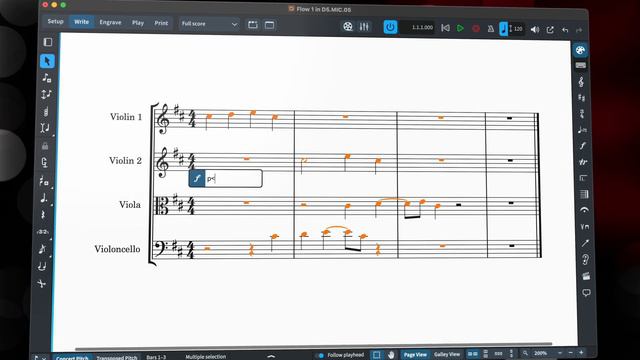Toggle the metronome click

pos(491,29)
